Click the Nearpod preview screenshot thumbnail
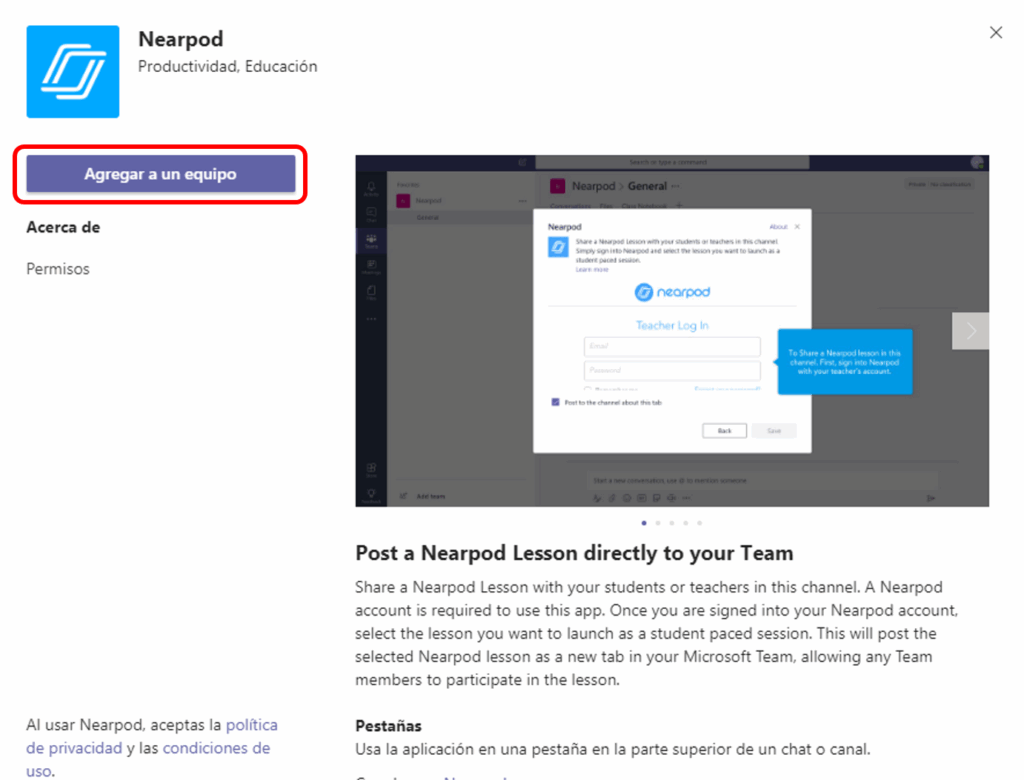Image resolution: width=1024 pixels, height=780 pixels. pyautogui.click(x=672, y=331)
